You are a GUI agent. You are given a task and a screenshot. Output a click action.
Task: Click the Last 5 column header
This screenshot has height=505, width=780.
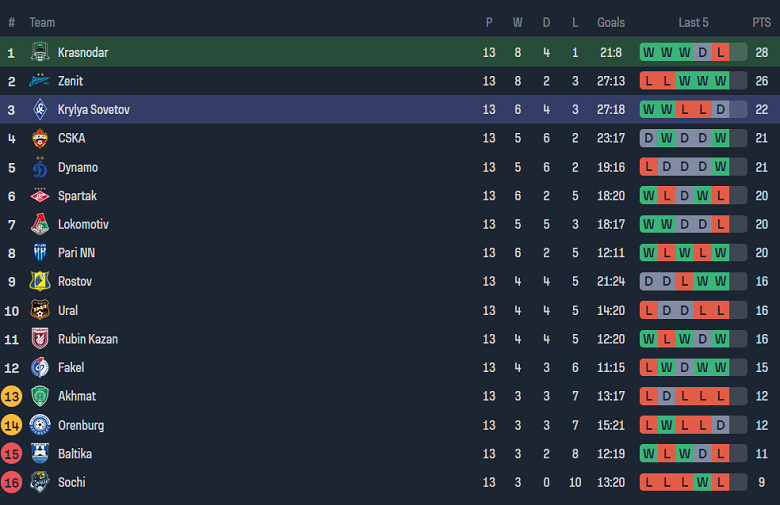tap(693, 22)
